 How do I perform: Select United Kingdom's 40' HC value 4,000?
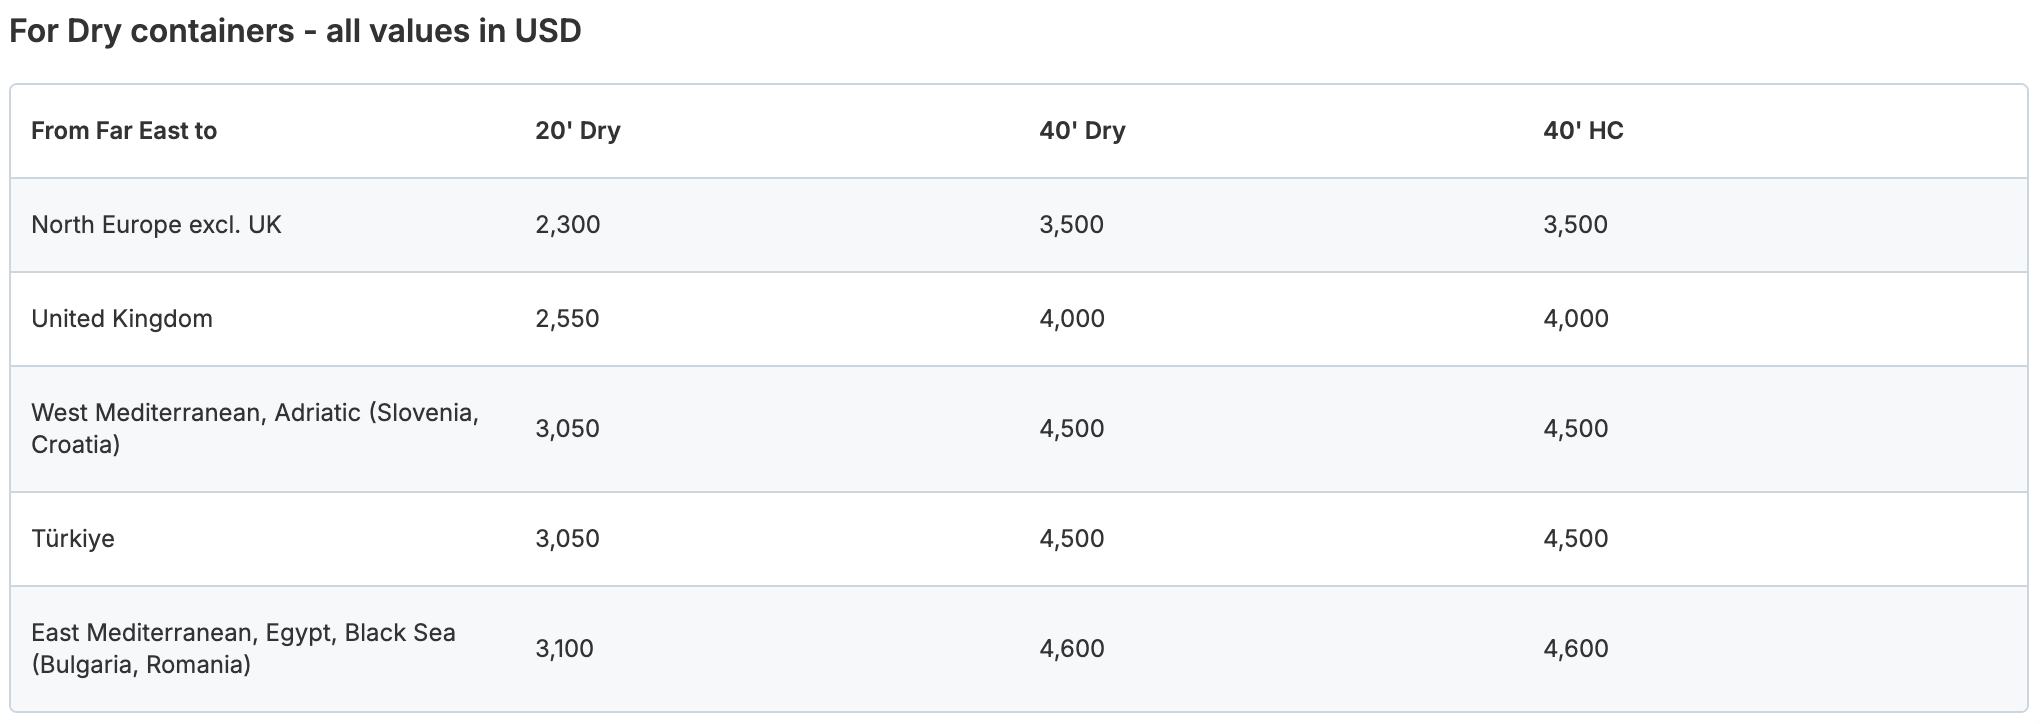pos(1575,319)
